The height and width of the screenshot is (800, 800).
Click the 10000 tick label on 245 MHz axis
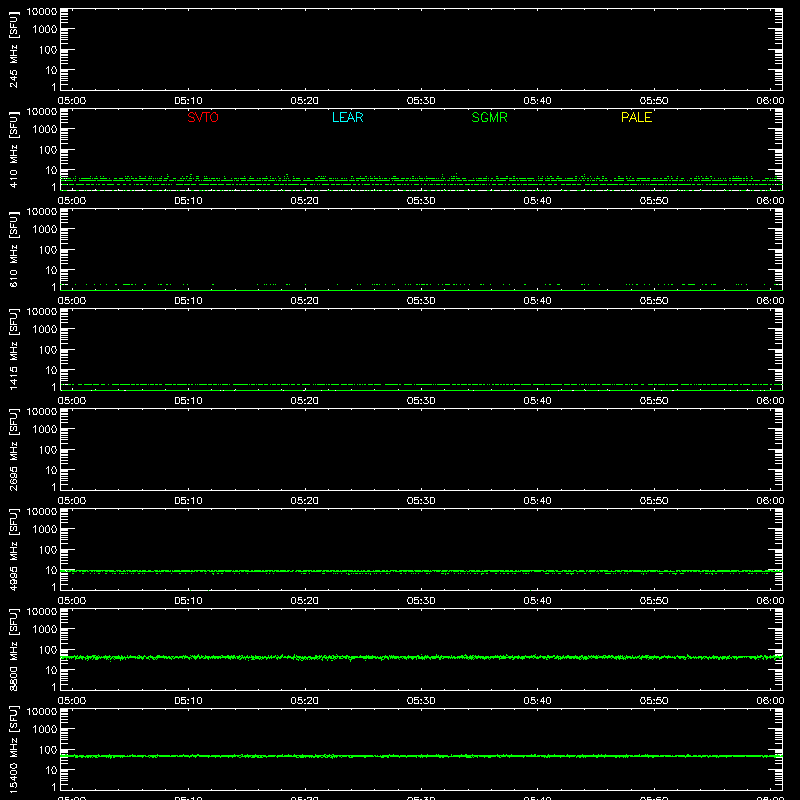pyautogui.click(x=42, y=12)
